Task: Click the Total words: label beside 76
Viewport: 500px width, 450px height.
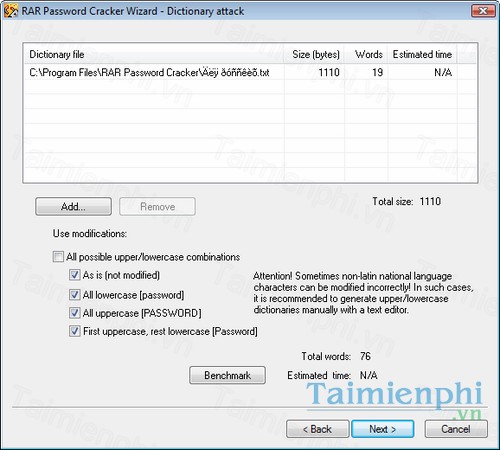Action: 326,356
